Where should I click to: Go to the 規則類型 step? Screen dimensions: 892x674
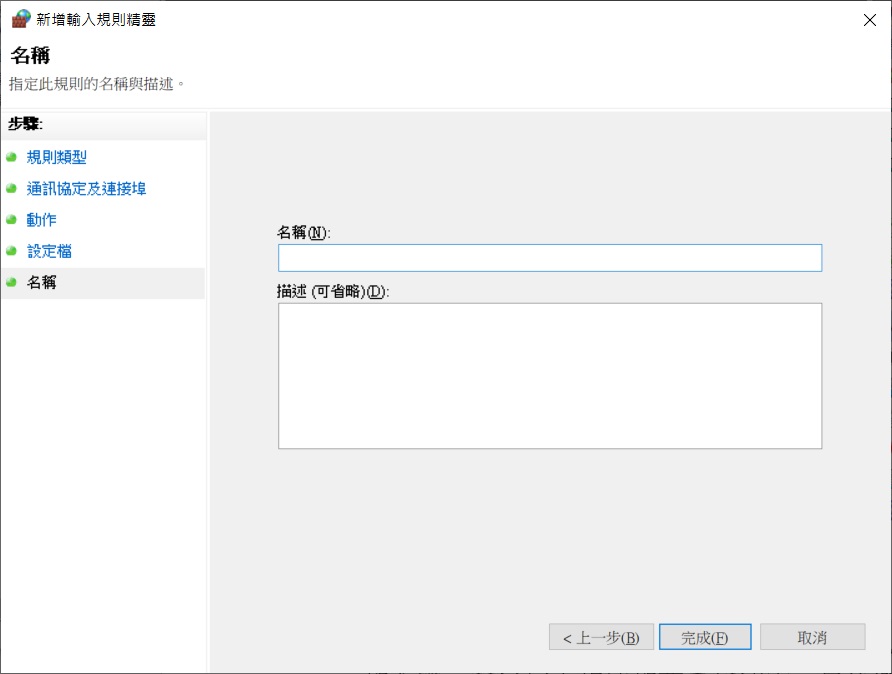pyautogui.click(x=56, y=157)
